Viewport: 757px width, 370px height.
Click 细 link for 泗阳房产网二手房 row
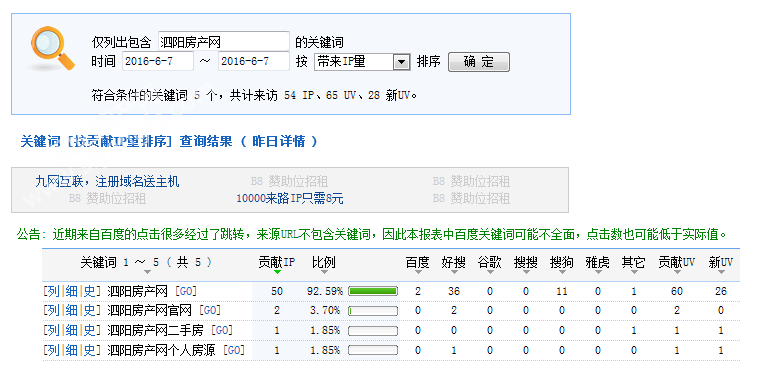tap(71, 330)
